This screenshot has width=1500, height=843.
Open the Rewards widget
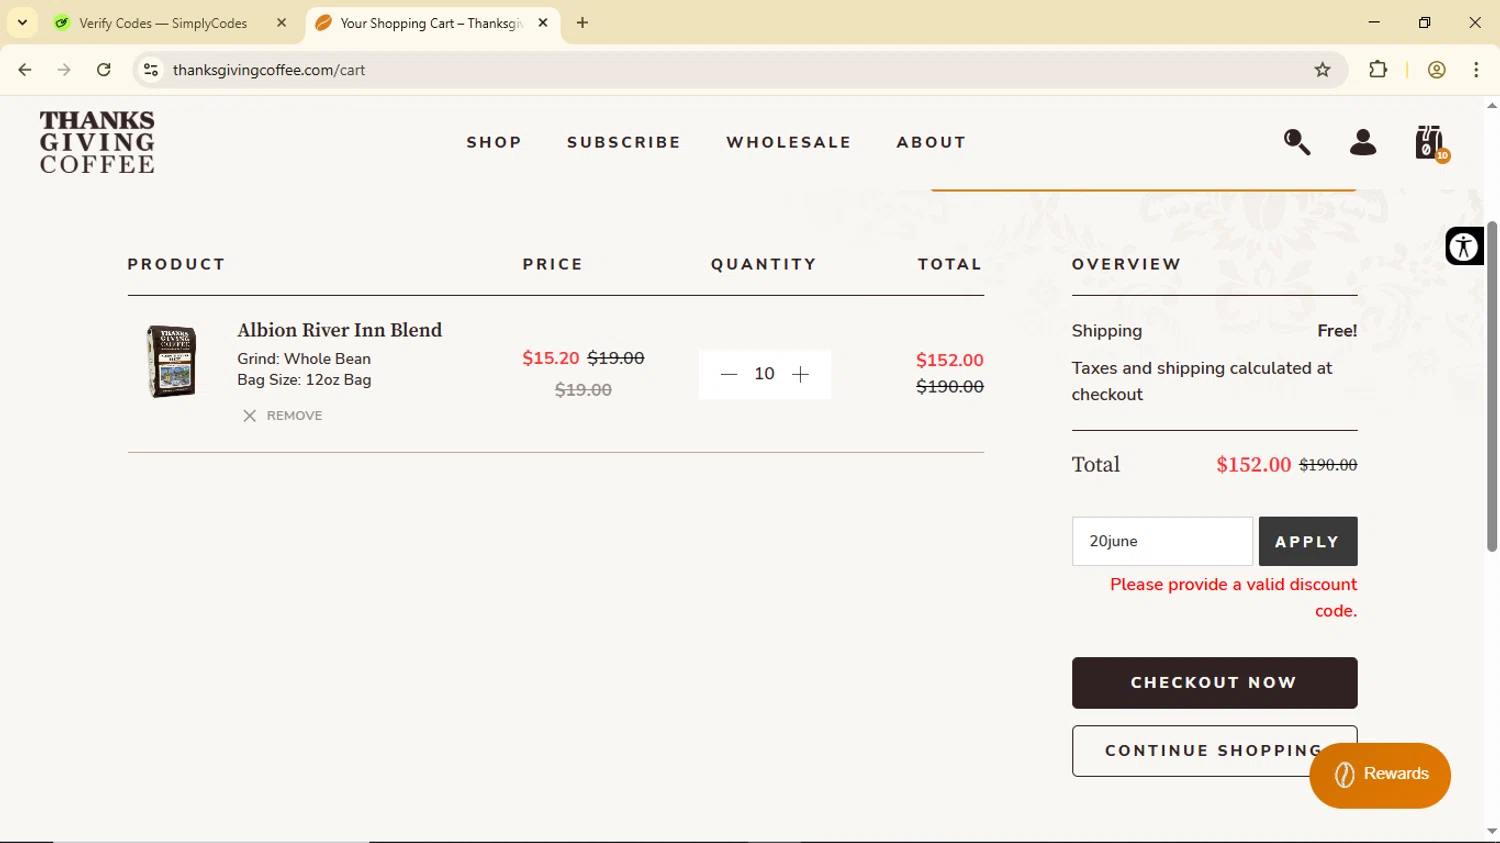point(1380,775)
